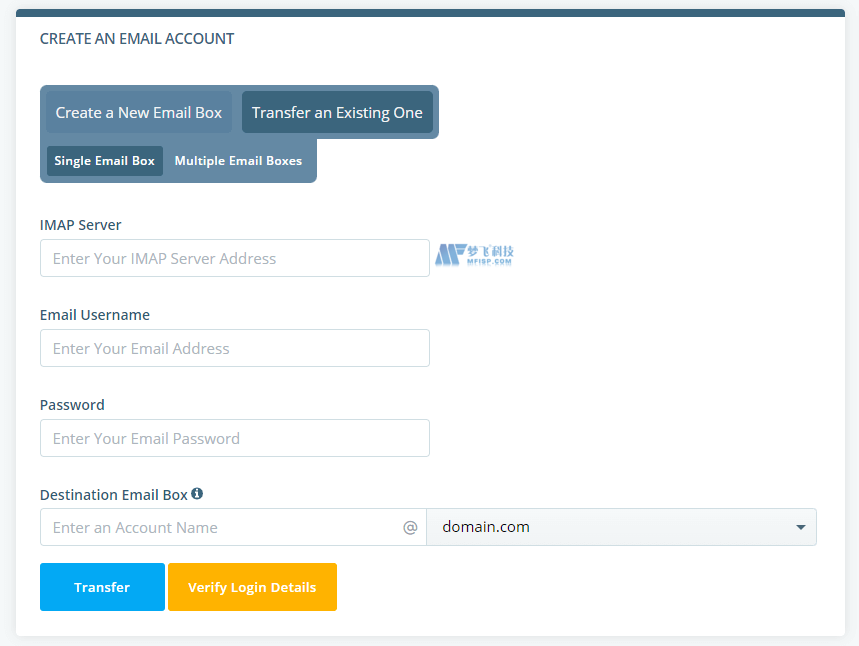Click the IMAP Server label
The height and width of the screenshot is (646, 859).
click(81, 225)
